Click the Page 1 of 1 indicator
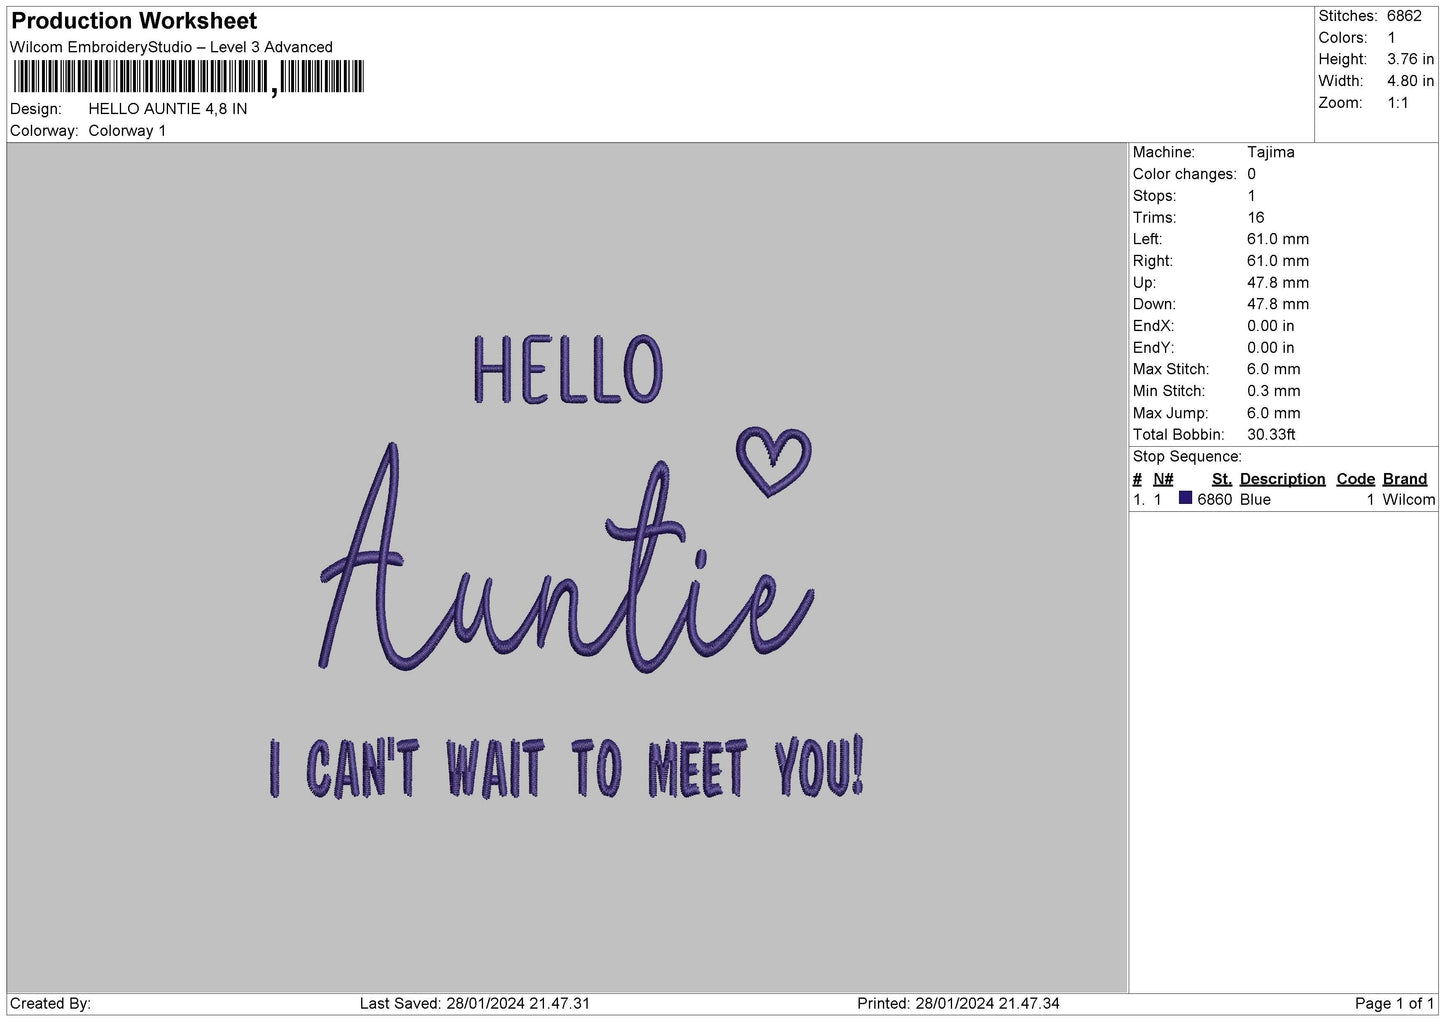1445x1021 pixels. 1394,1004
